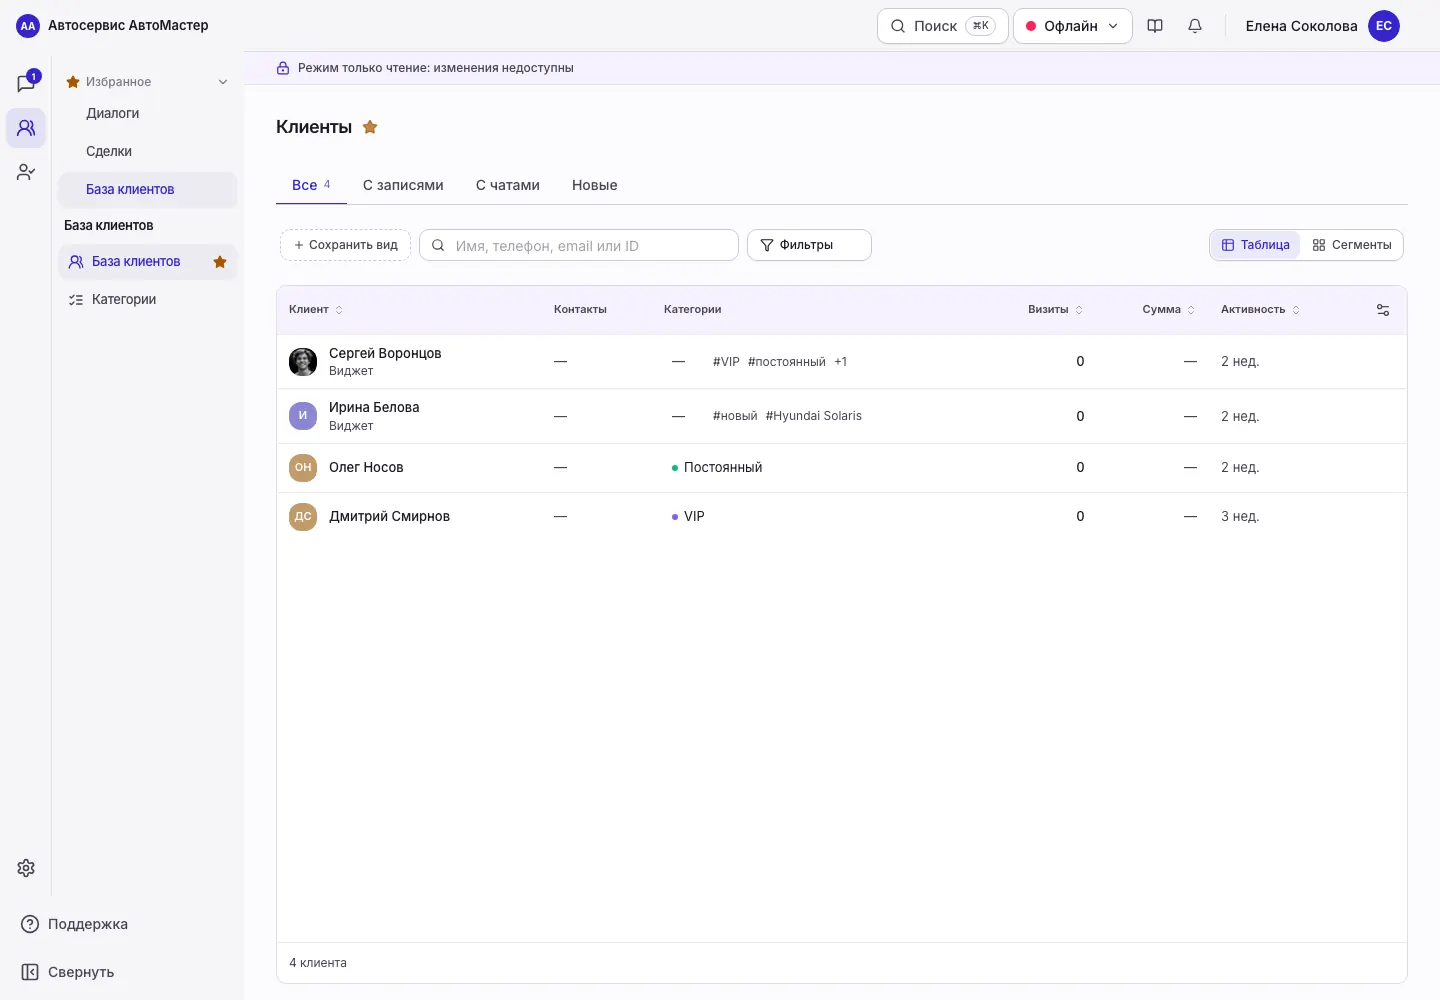
Task: Switch to the С чатами tab
Action: point(508,185)
